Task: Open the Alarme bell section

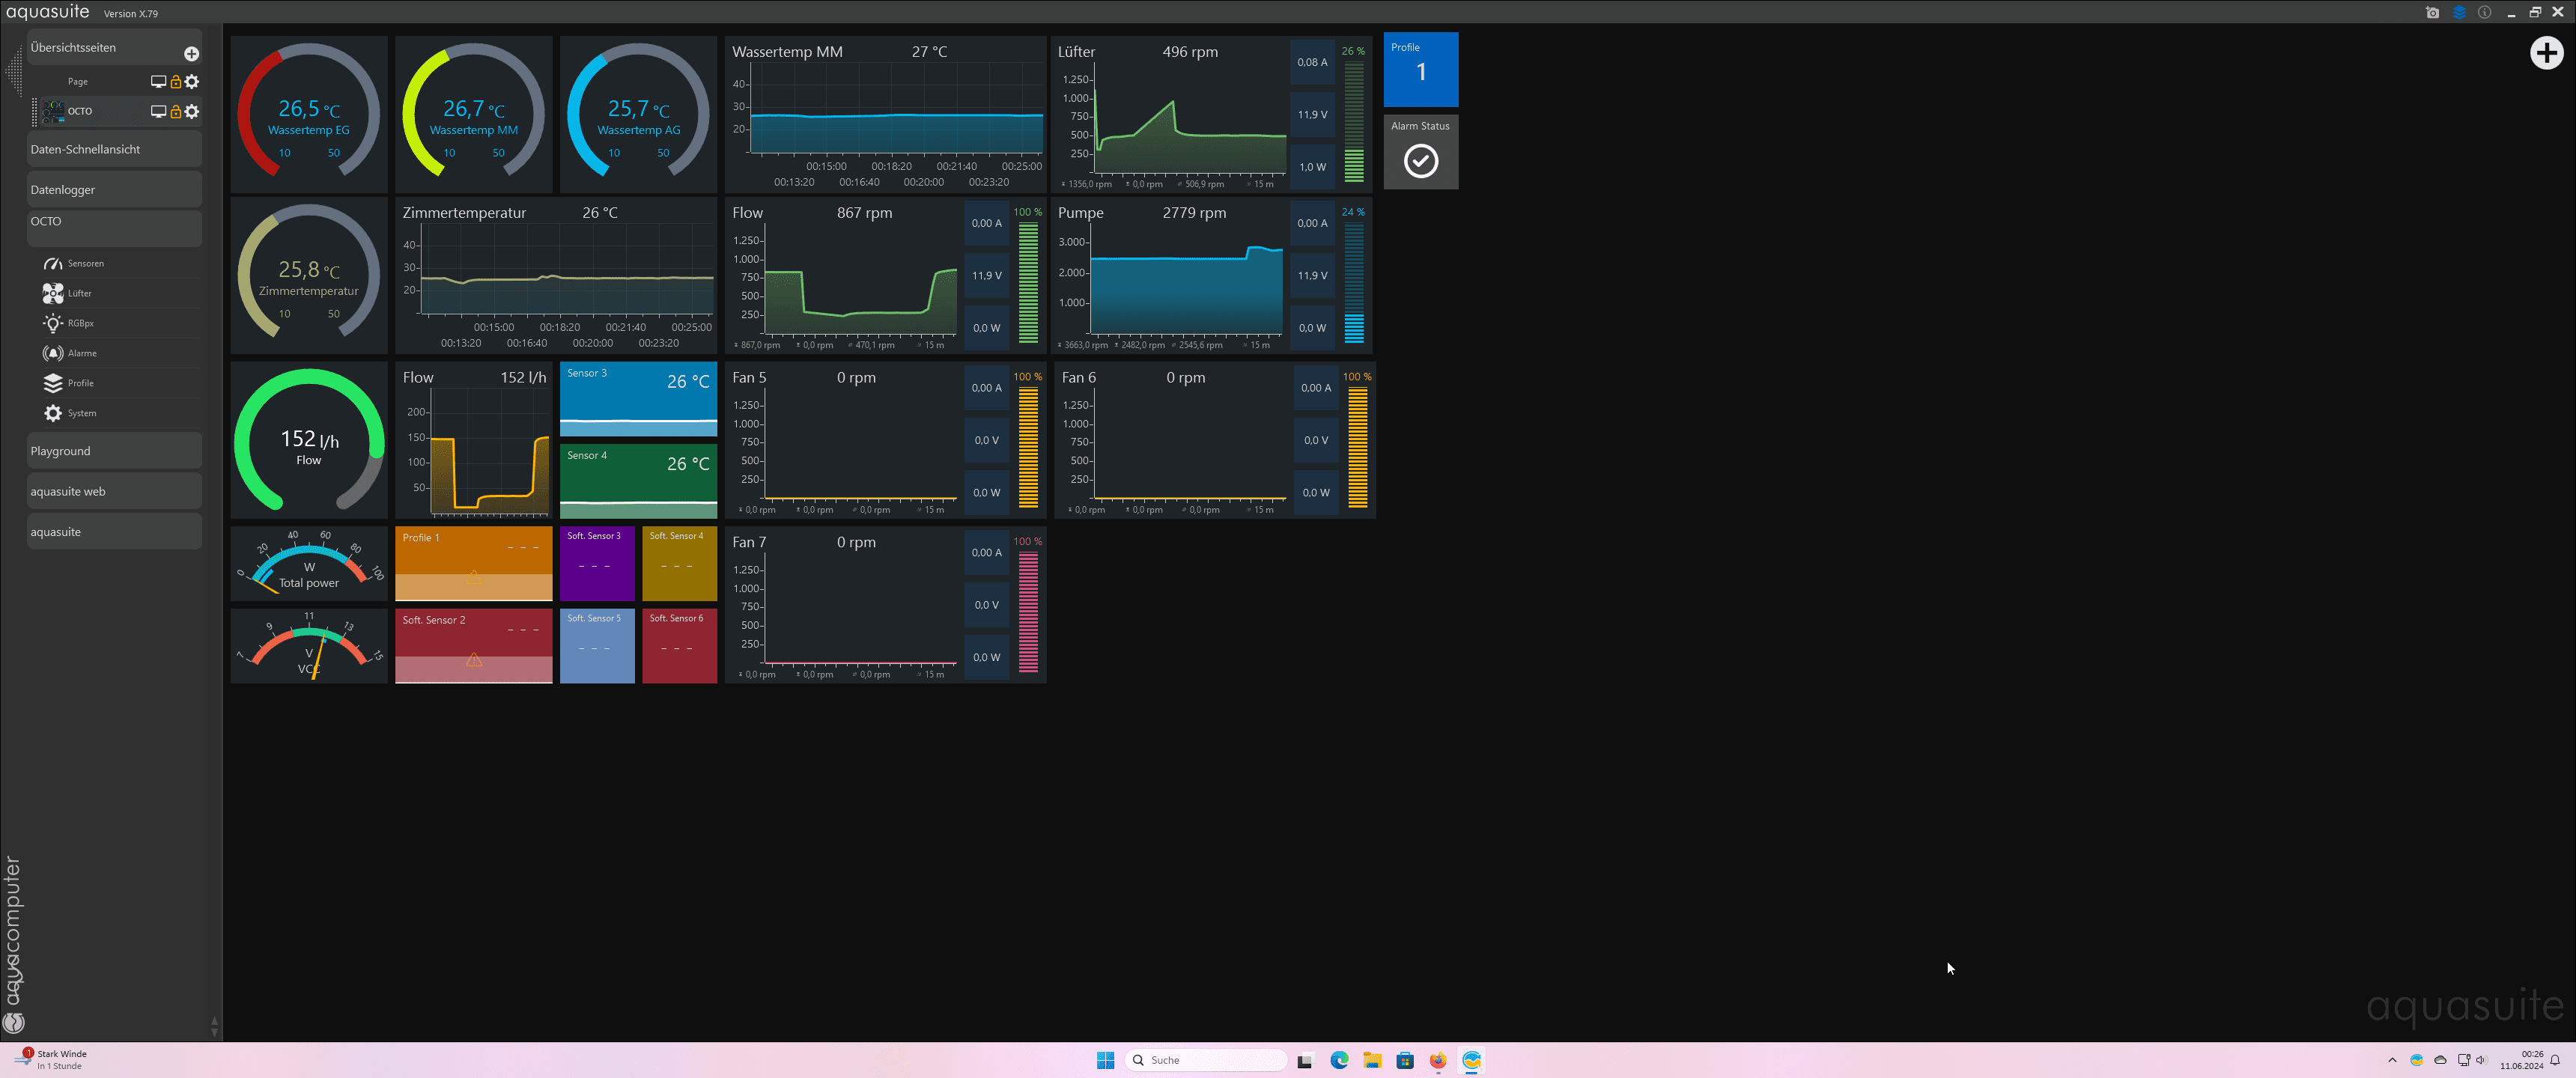Action: [x=81, y=354]
